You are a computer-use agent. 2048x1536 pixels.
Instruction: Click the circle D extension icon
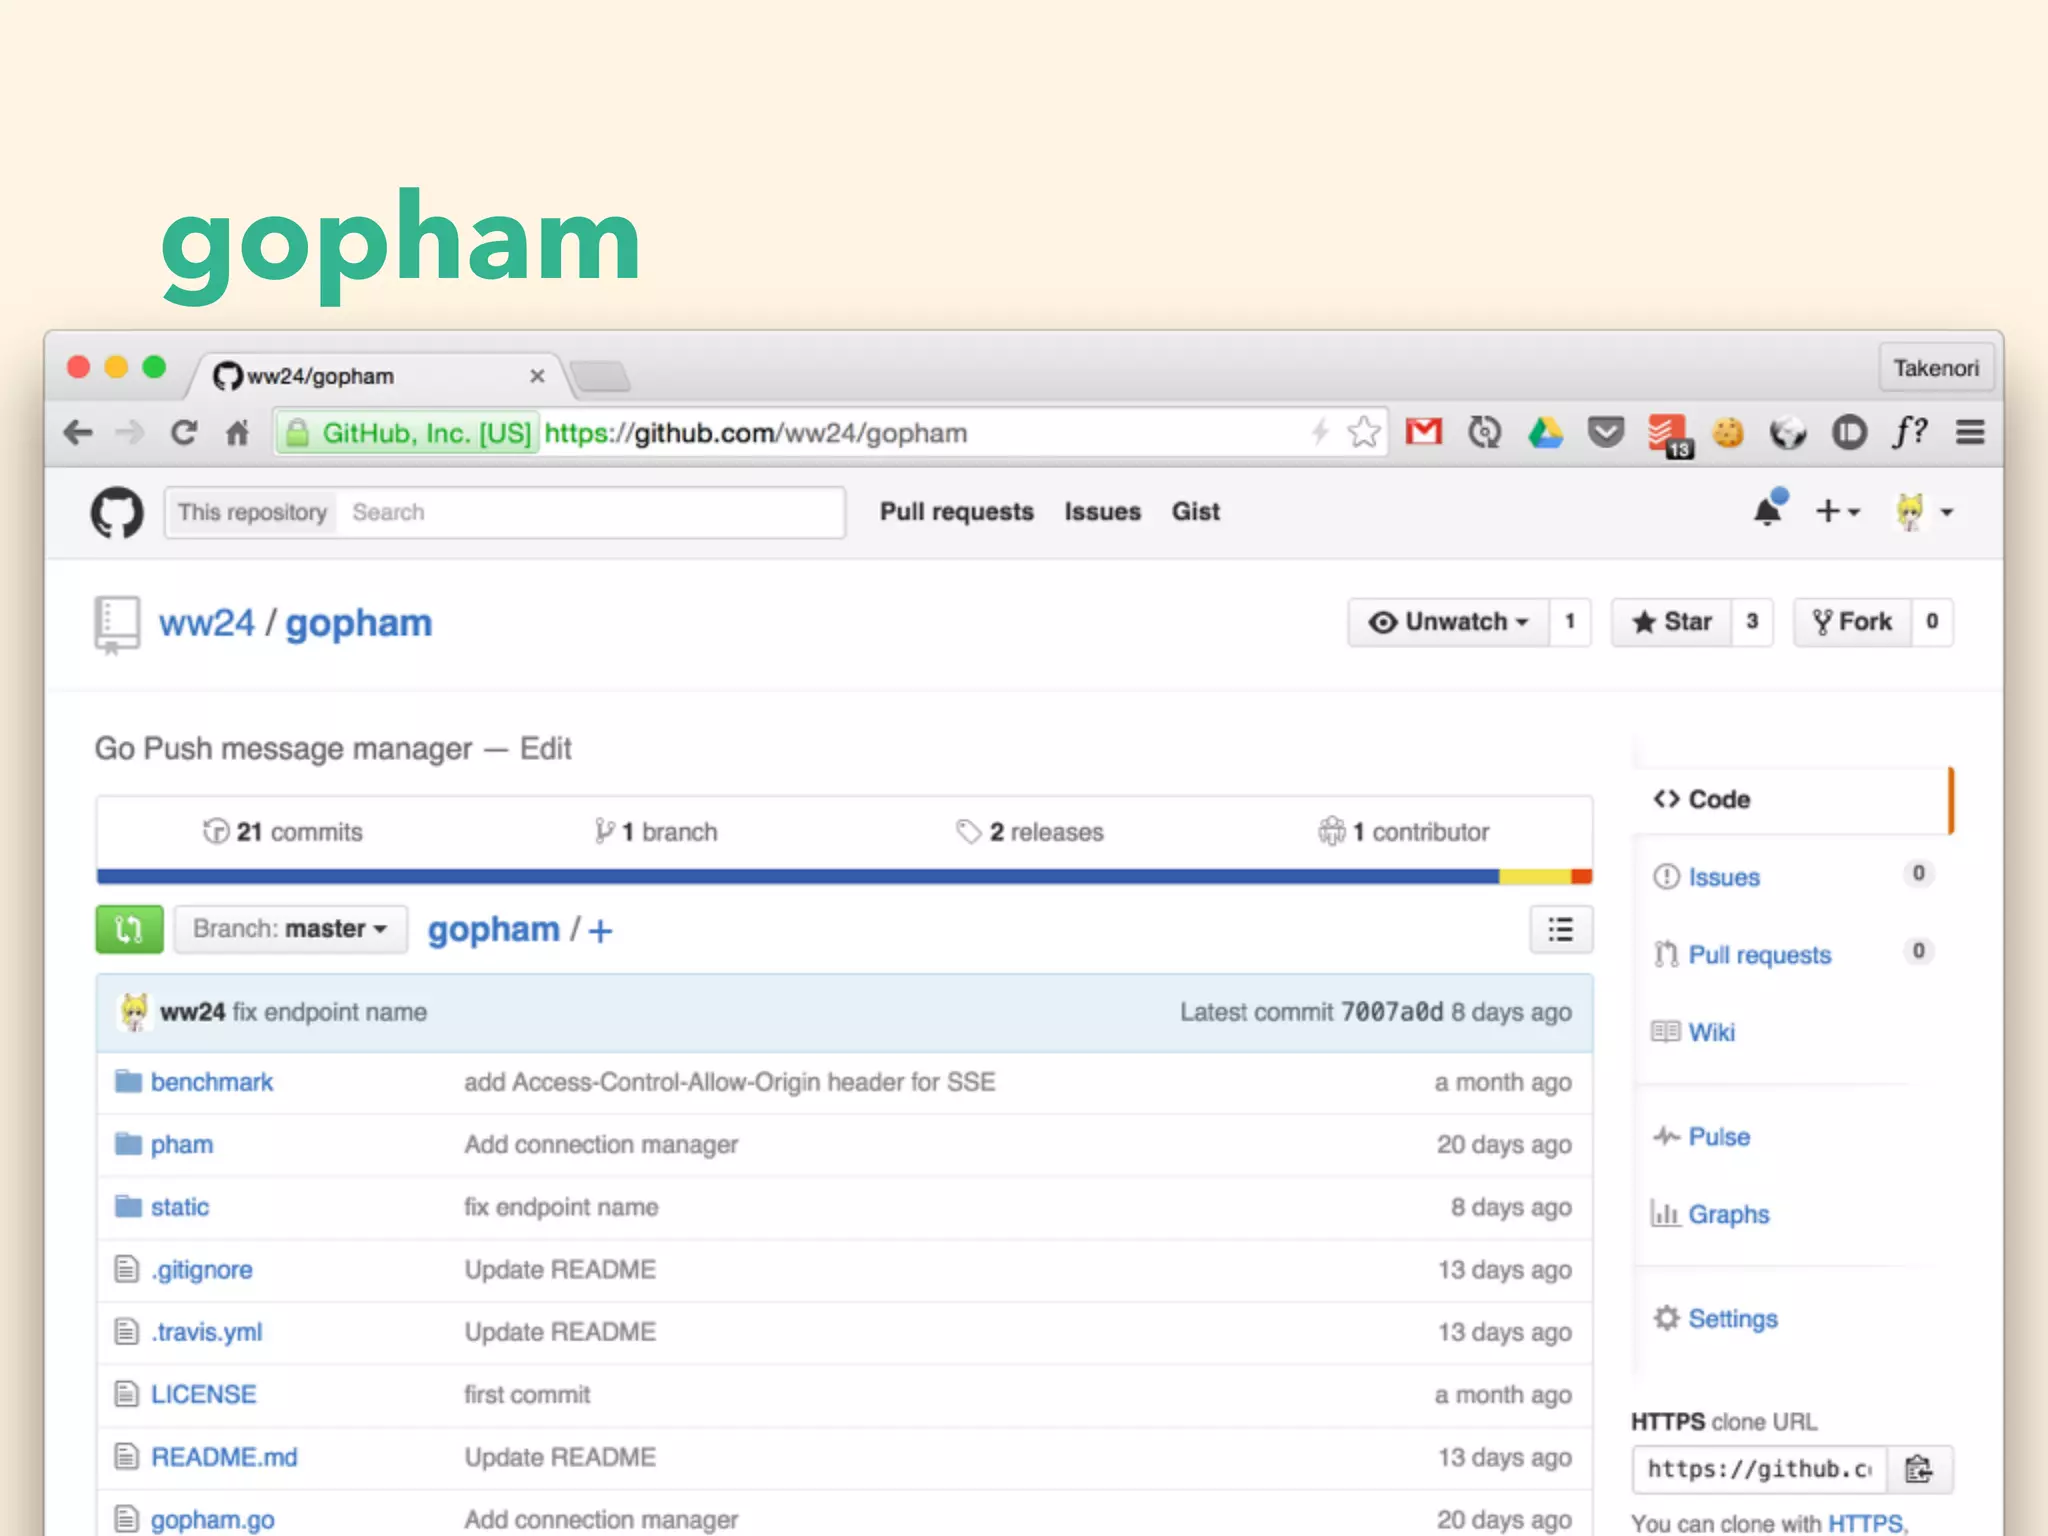point(1849,432)
